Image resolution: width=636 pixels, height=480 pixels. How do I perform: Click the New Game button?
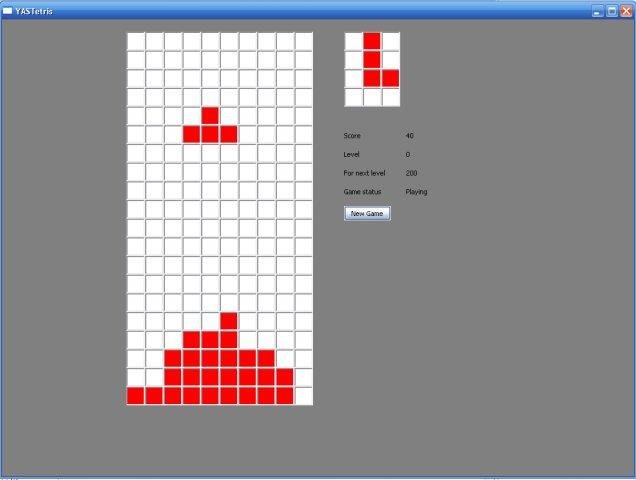pyautogui.click(x=367, y=213)
